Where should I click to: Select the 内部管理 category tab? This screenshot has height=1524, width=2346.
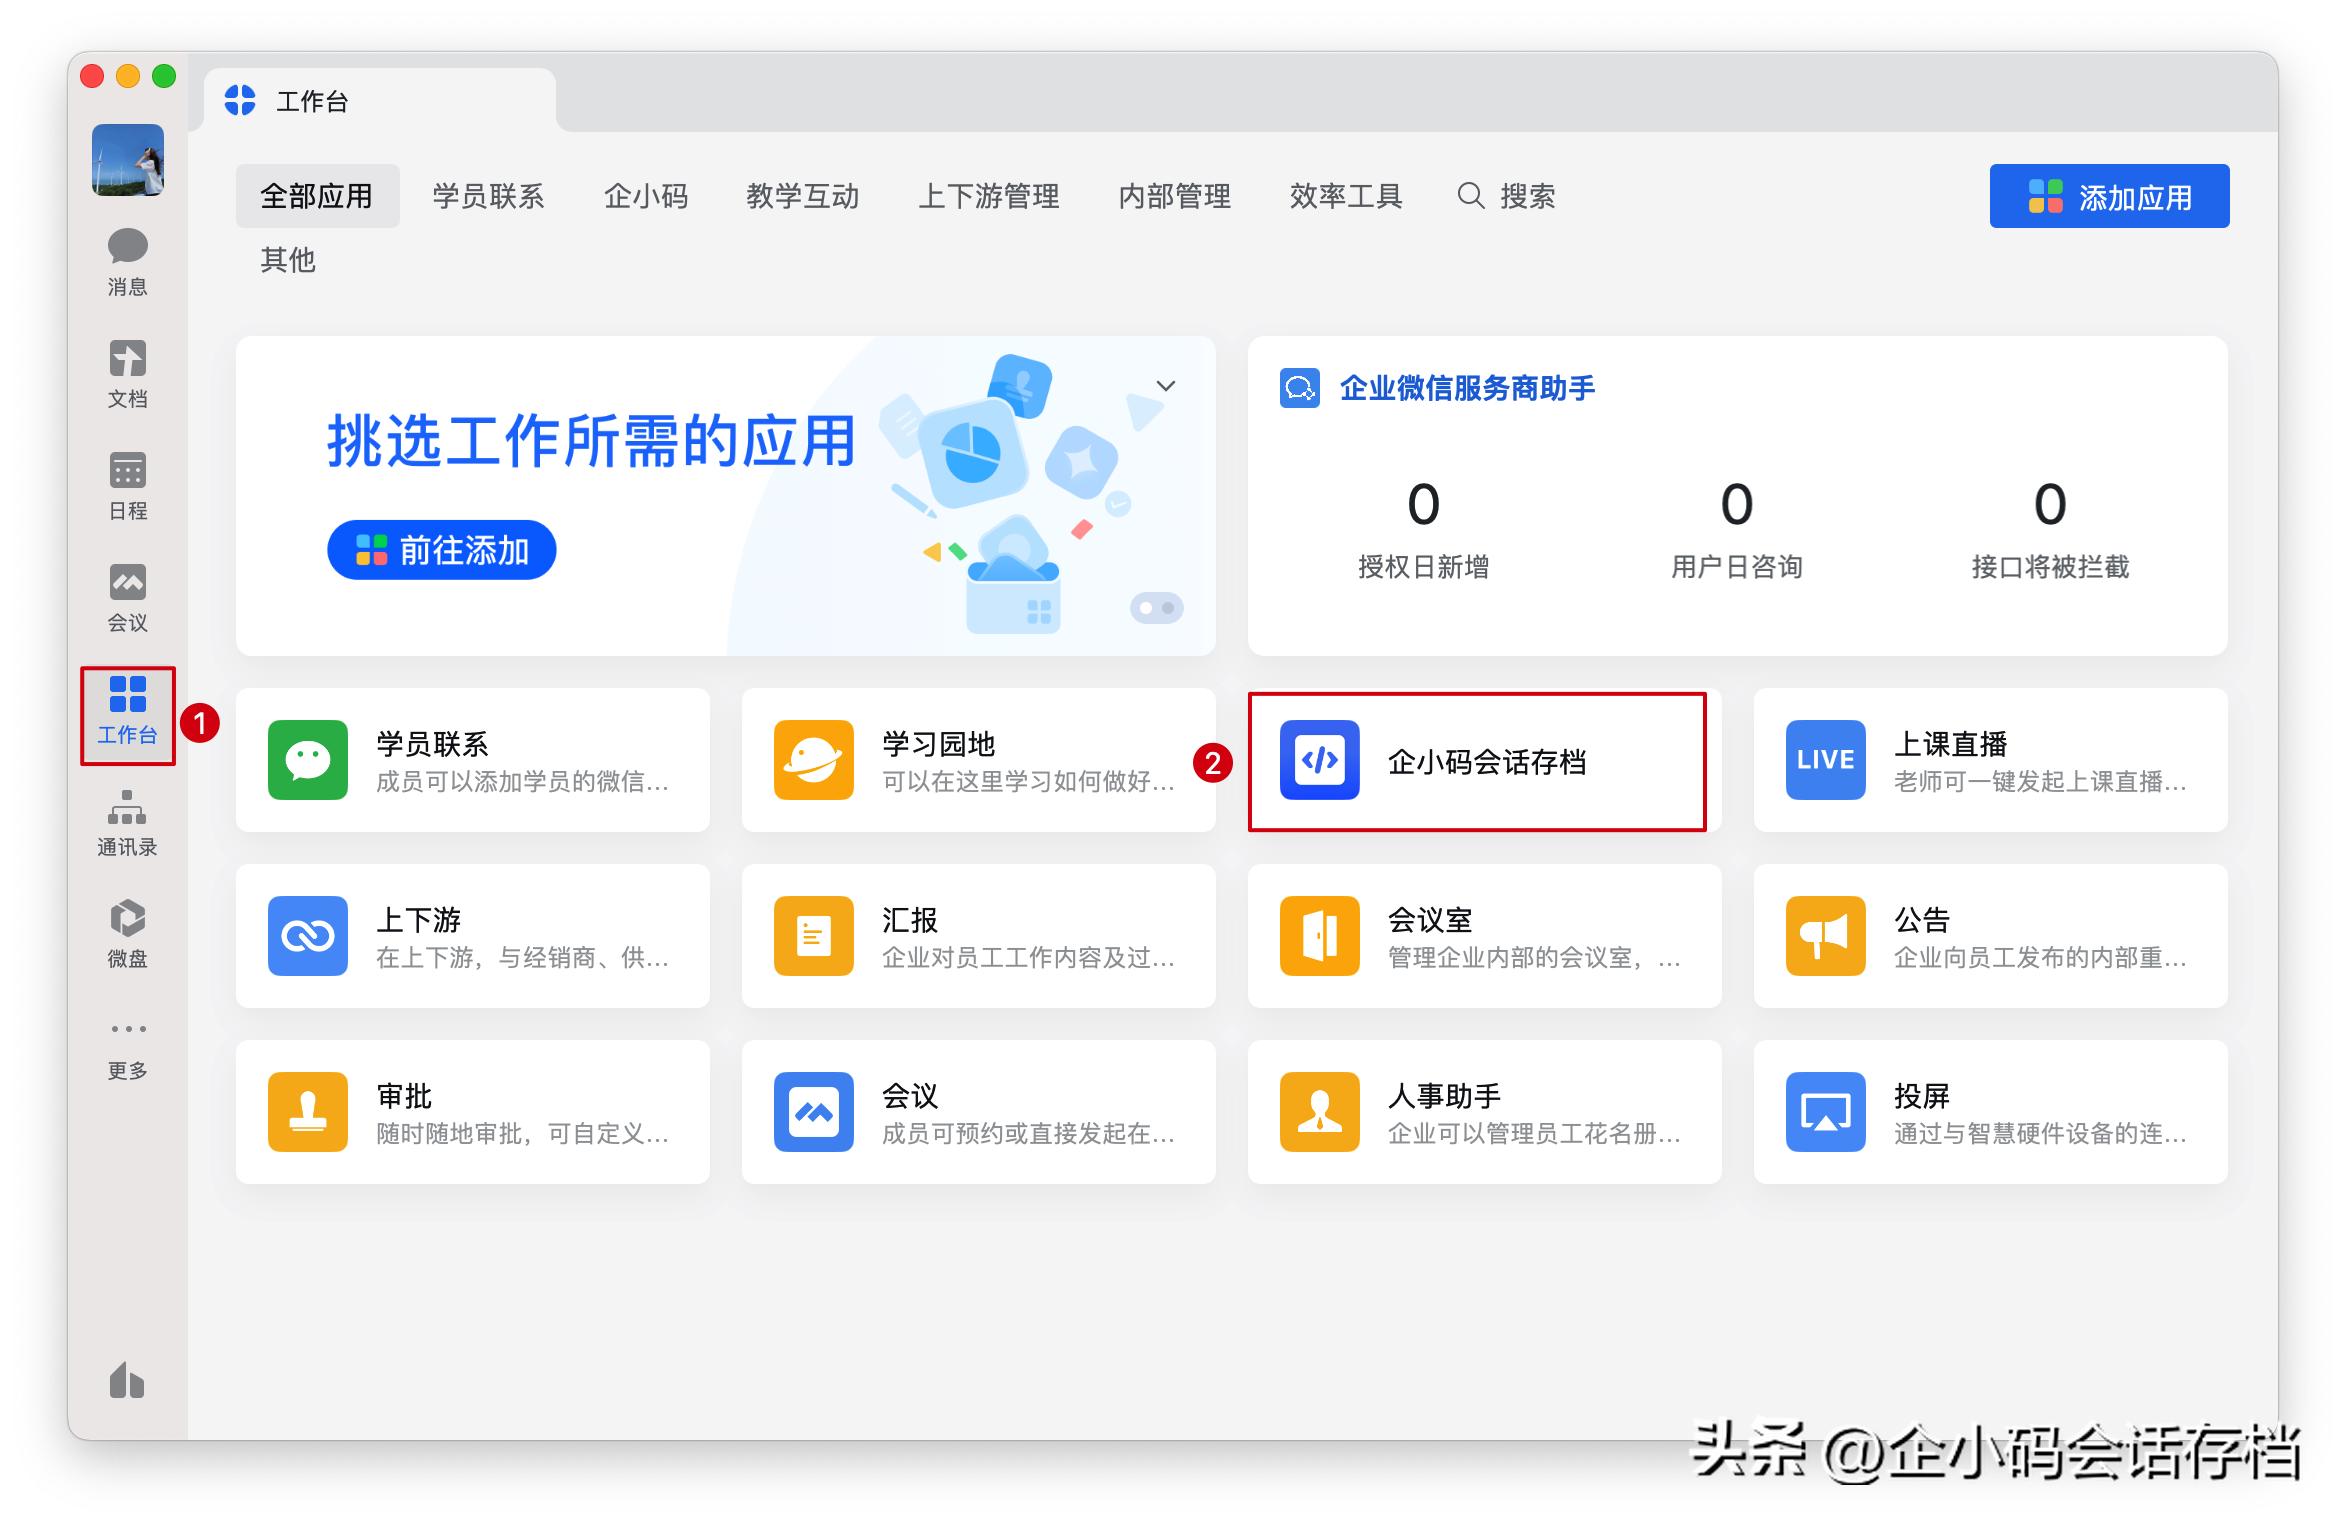pyautogui.click(x=1176, y=196)
